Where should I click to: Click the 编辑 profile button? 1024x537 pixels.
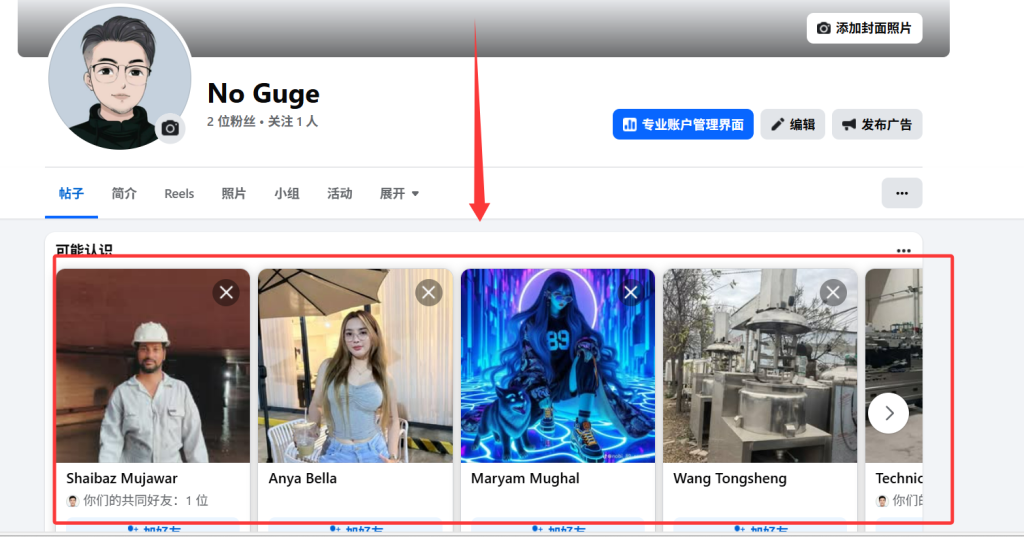pyautogui.click(x=792, y=125)
